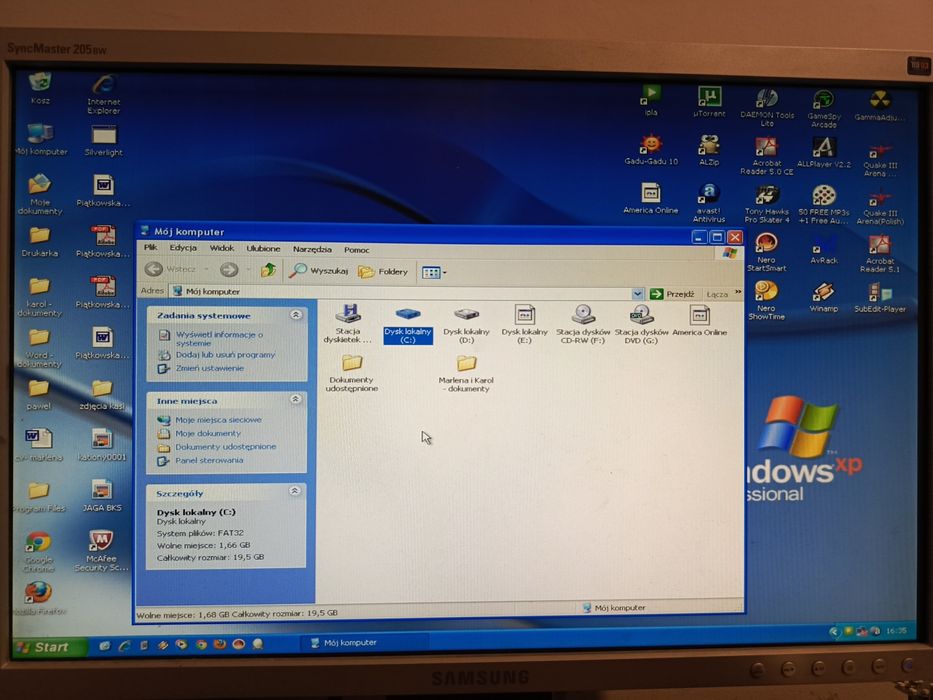Select SubEdit-Player desktop icon
The image size is (933, 700).
point(879,298)
